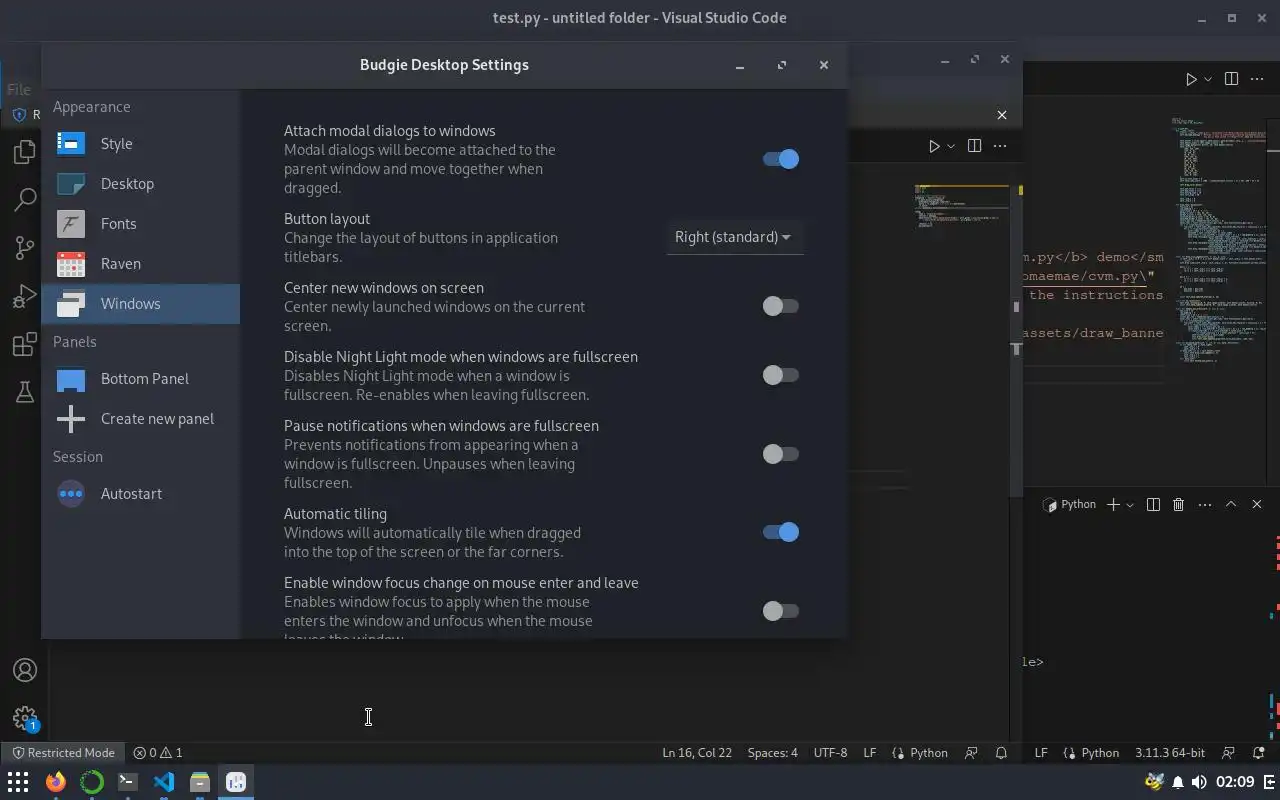
Task: Open the errors and warnings count in status bar
Action: coord(158,753)
